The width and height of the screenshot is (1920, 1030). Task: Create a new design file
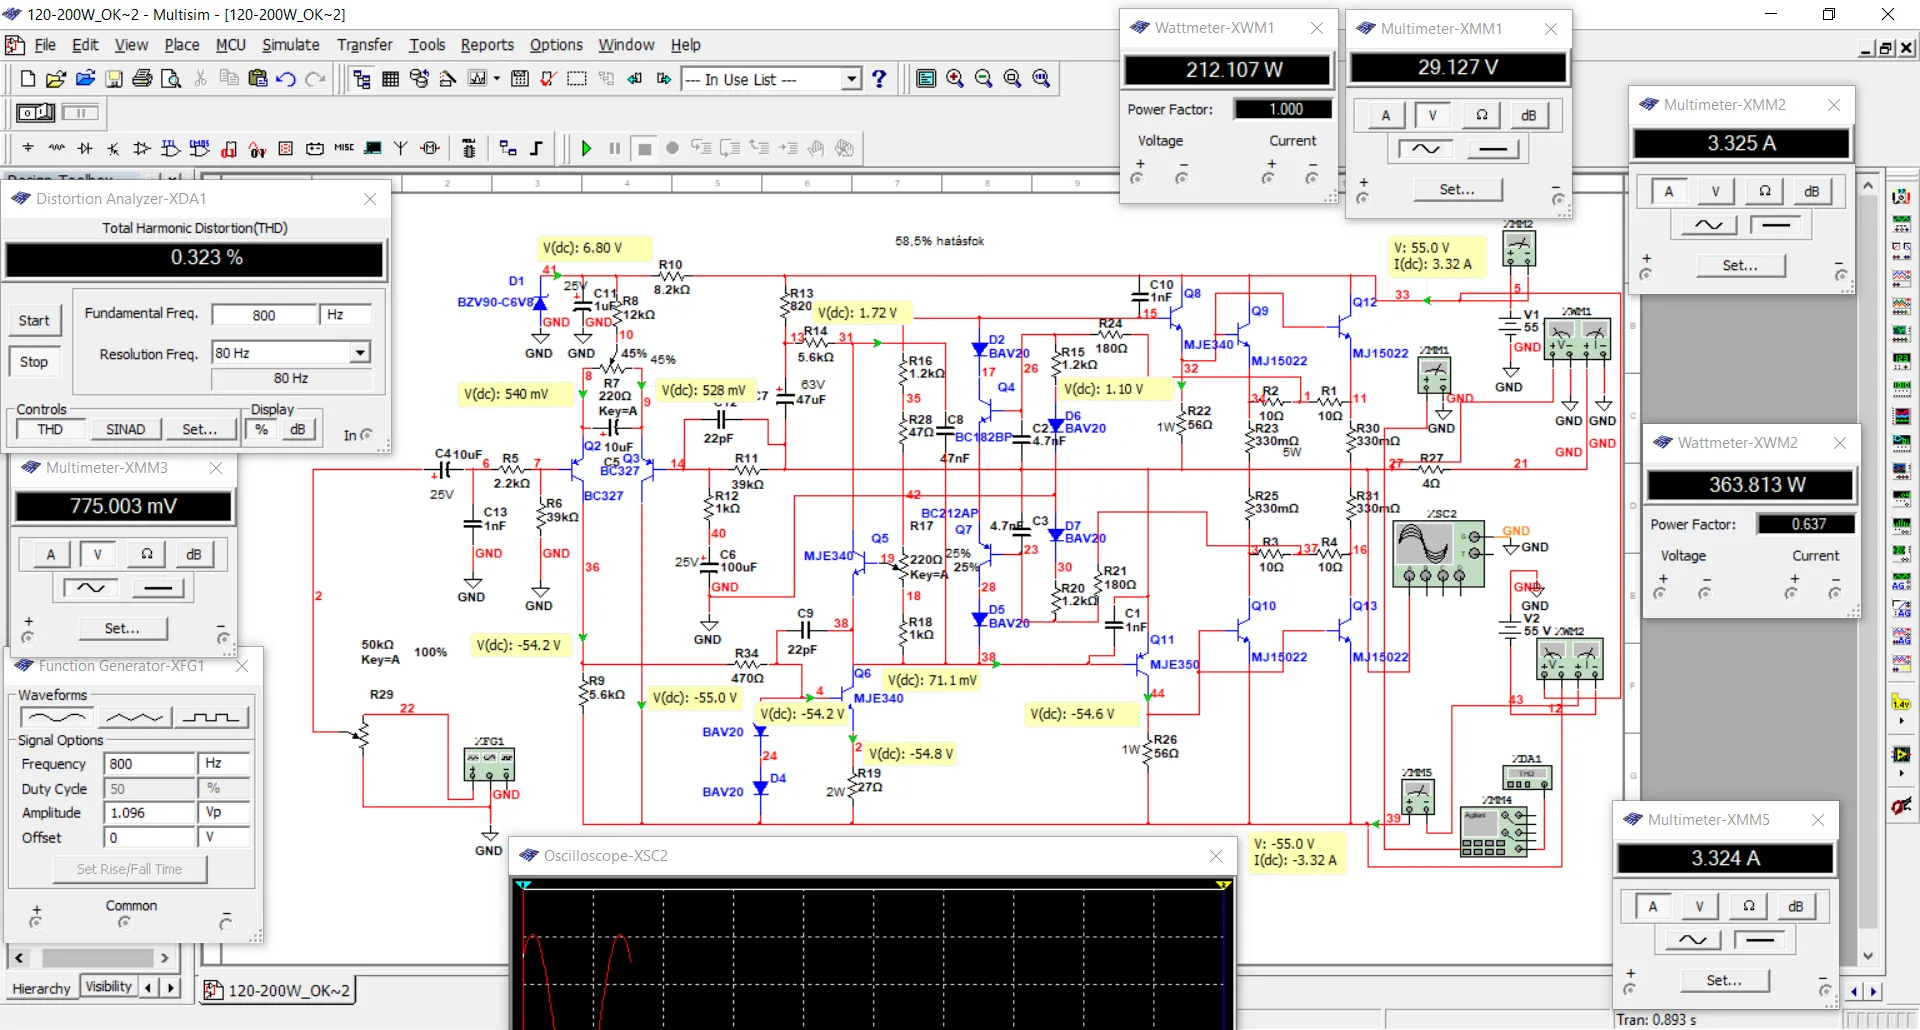[x=28, y=79]
